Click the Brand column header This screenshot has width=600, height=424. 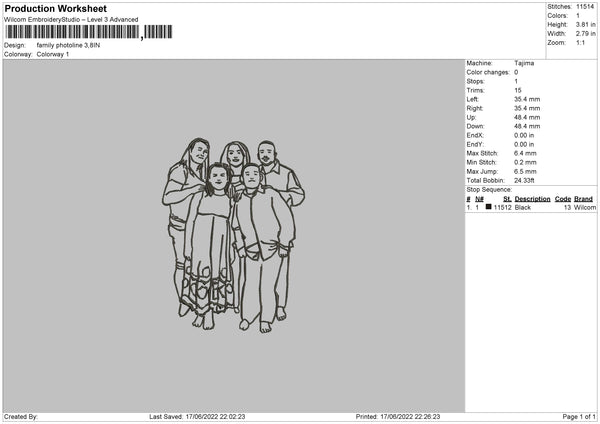pos(584,199)
